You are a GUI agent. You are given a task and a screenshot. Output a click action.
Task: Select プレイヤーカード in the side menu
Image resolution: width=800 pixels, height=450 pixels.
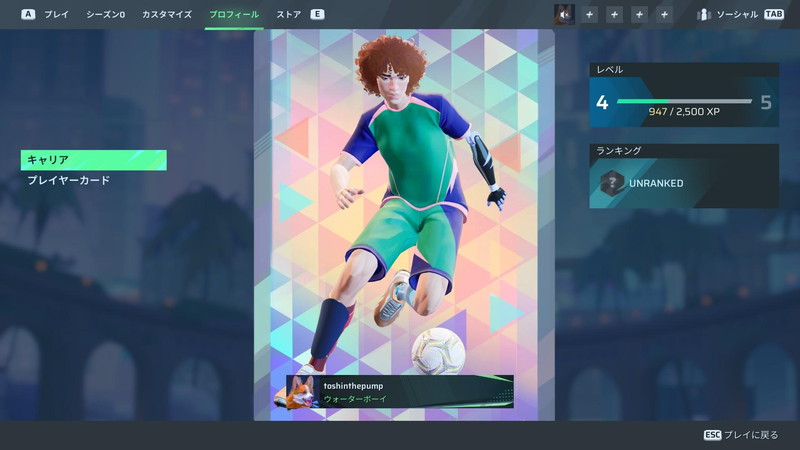68,181
